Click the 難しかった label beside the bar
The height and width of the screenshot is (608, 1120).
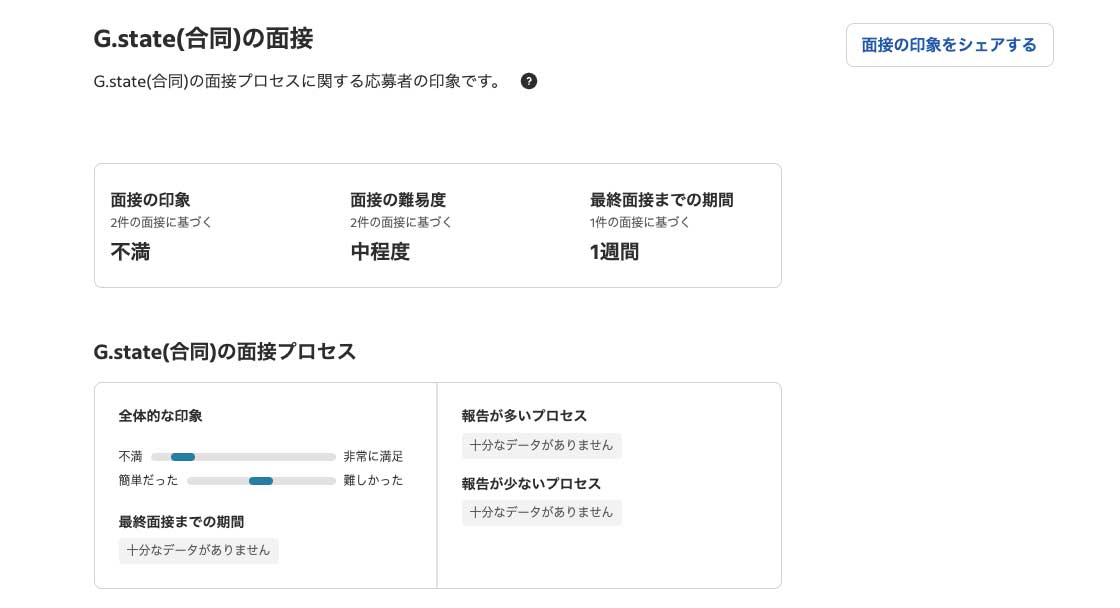(373, 481)
